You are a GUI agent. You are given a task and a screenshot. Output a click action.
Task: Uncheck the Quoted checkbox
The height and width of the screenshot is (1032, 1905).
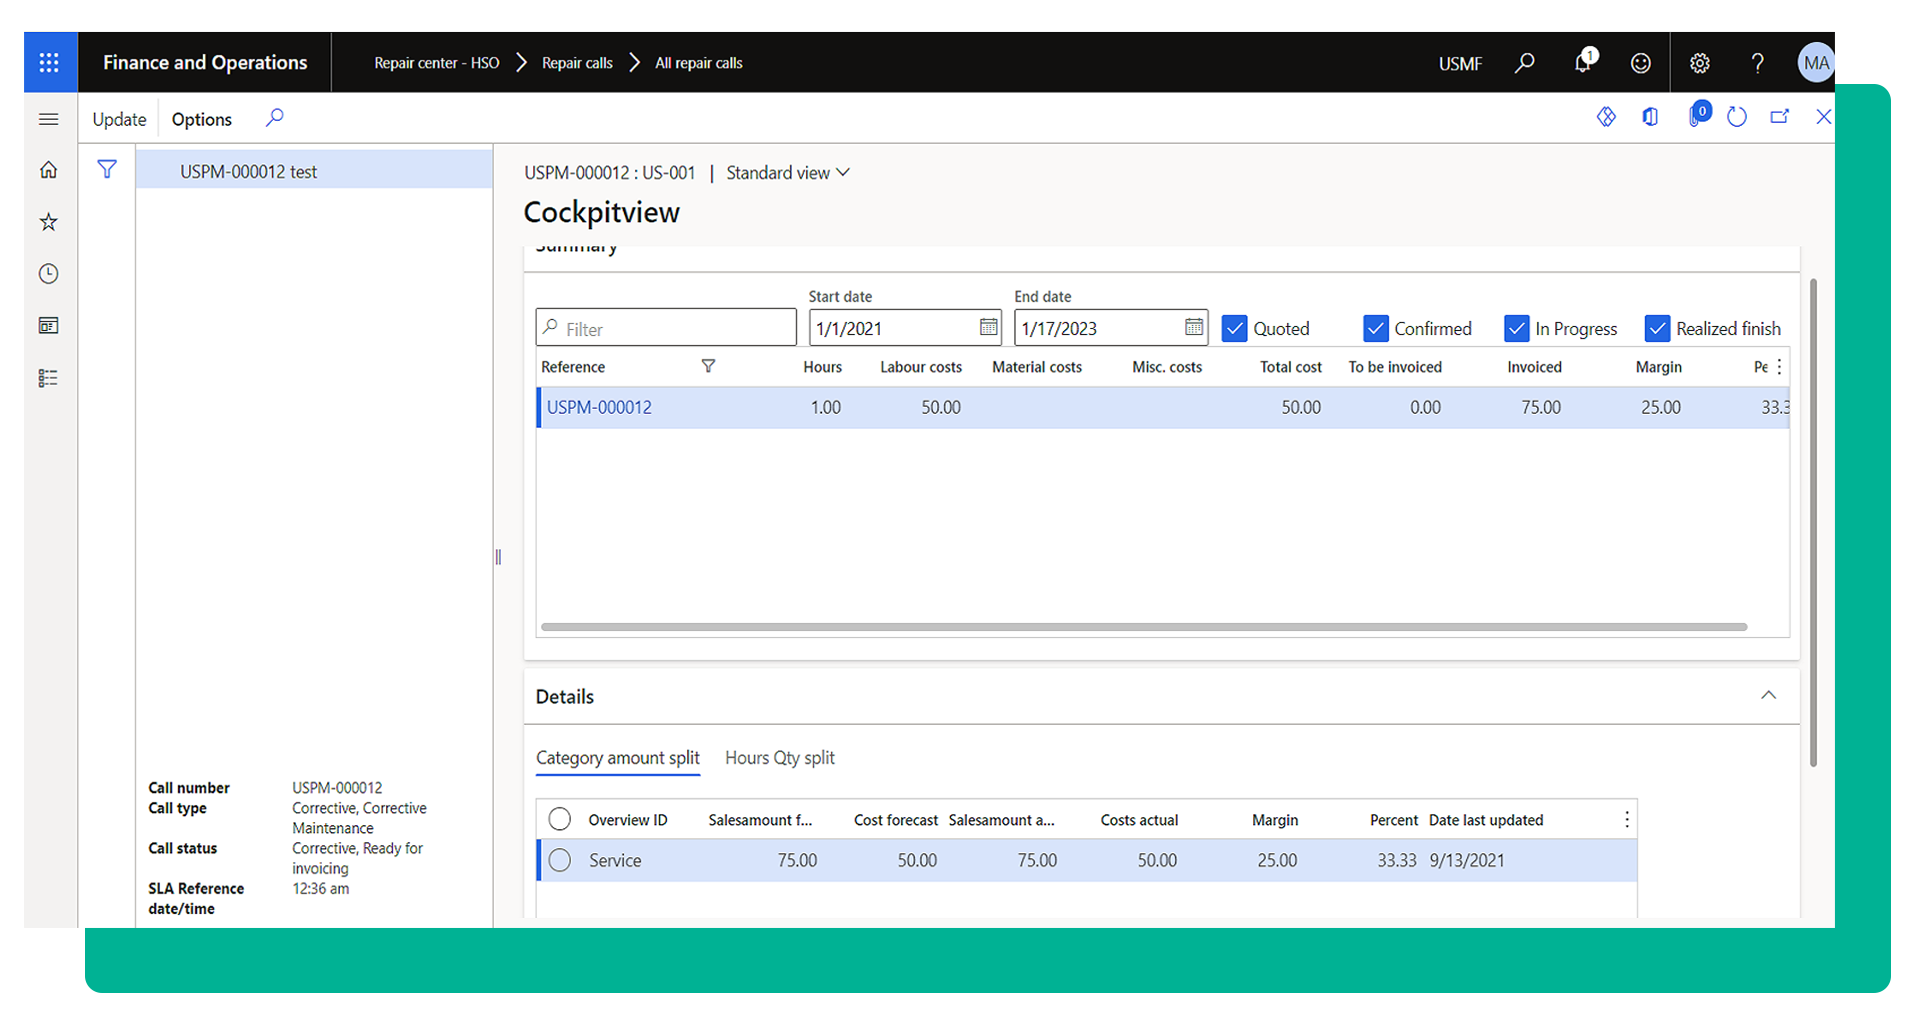1235,329
